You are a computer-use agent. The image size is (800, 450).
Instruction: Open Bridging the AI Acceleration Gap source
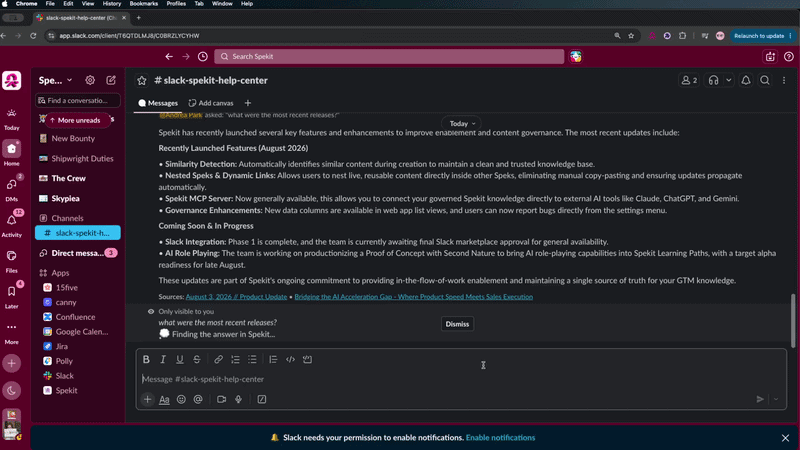[x=413, y=296]
